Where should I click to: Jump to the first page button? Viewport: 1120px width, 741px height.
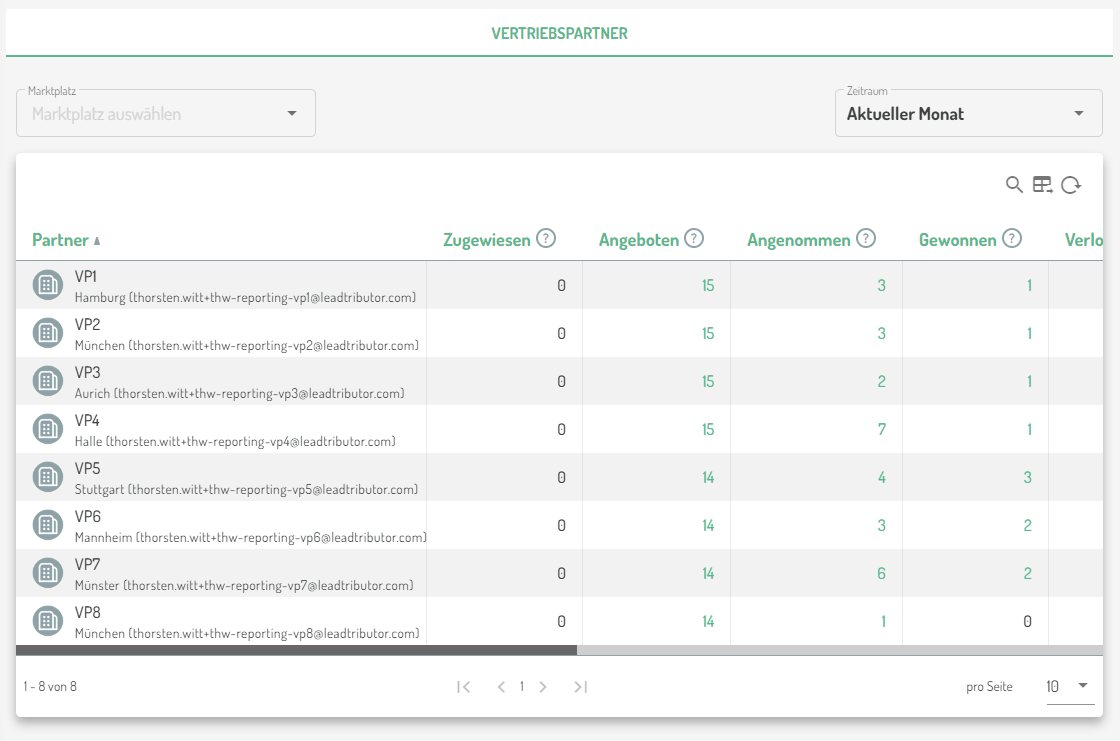[463, 687]
